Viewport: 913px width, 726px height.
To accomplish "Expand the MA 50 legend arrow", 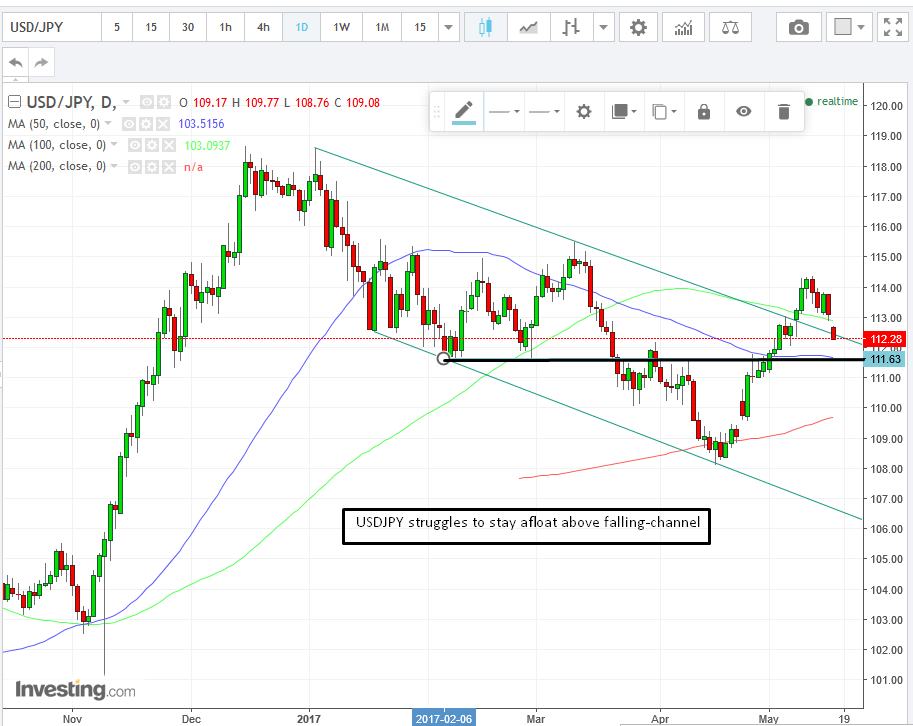I will click(108, 123).
